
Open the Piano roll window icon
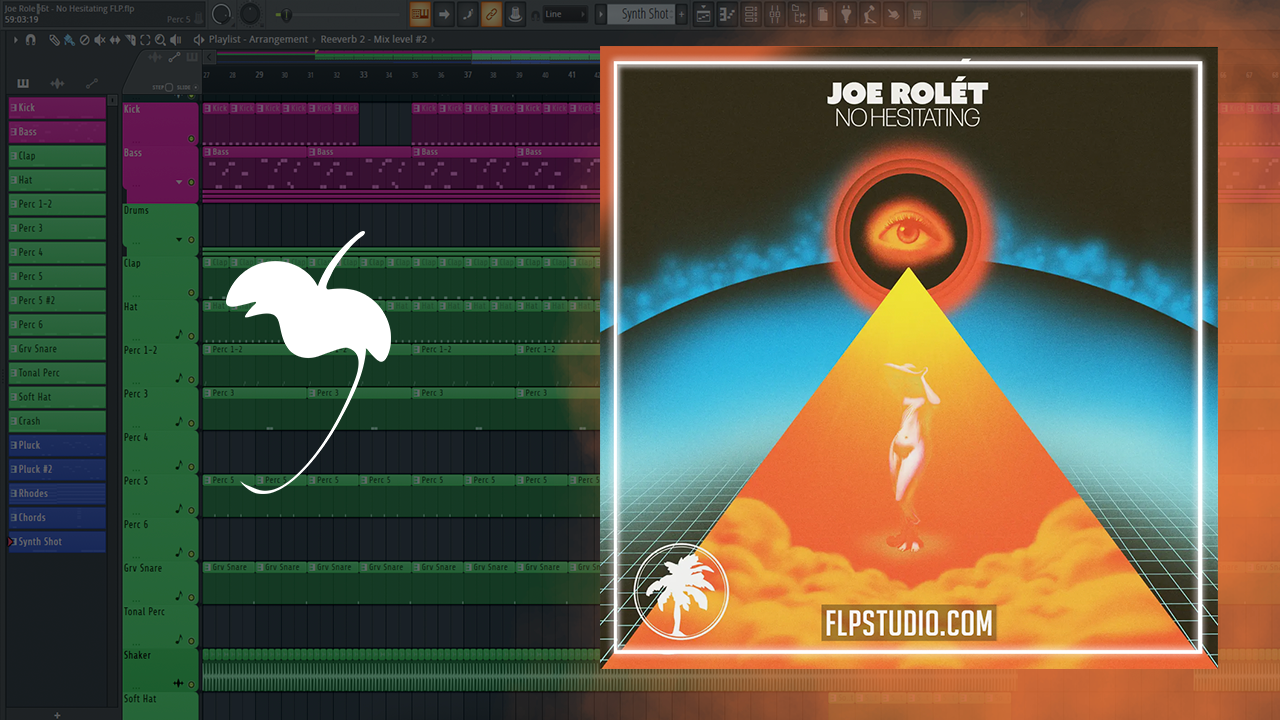point(728,14)
